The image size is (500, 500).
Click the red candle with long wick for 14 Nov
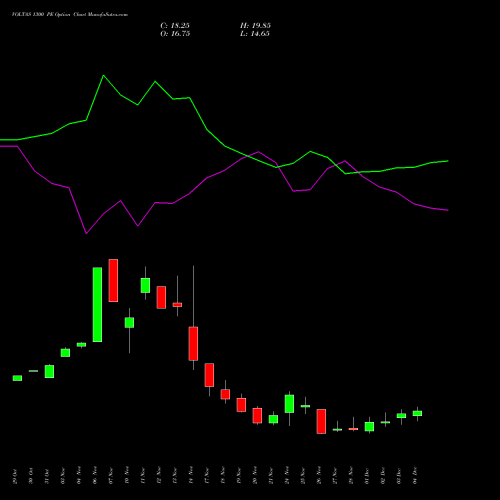193,343
